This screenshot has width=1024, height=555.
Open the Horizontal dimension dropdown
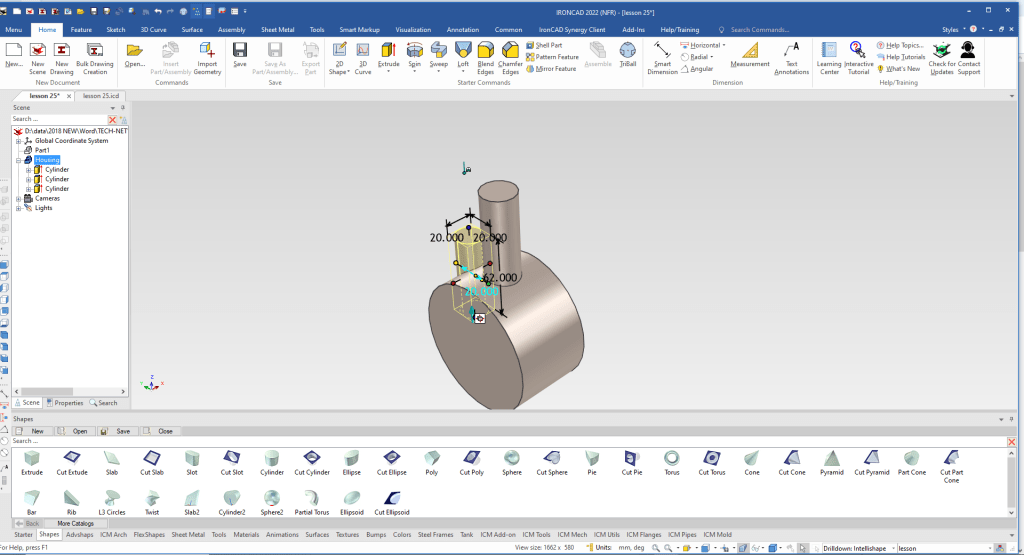(x=724, y=45)
